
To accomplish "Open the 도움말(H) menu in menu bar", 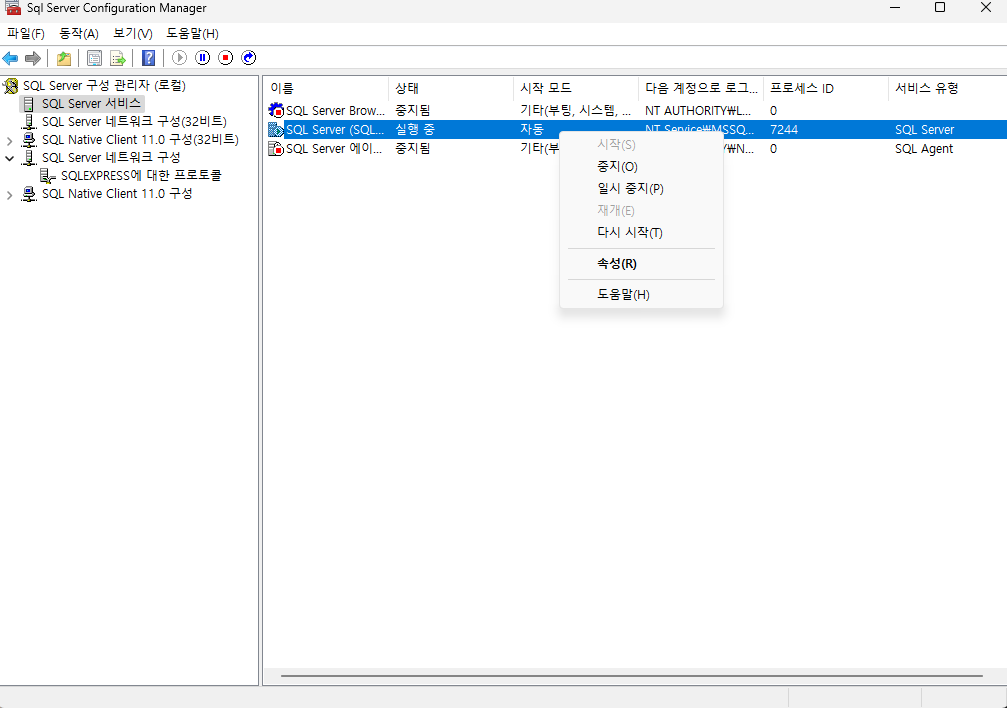I will pyautogui.click(x=192, y=33).
